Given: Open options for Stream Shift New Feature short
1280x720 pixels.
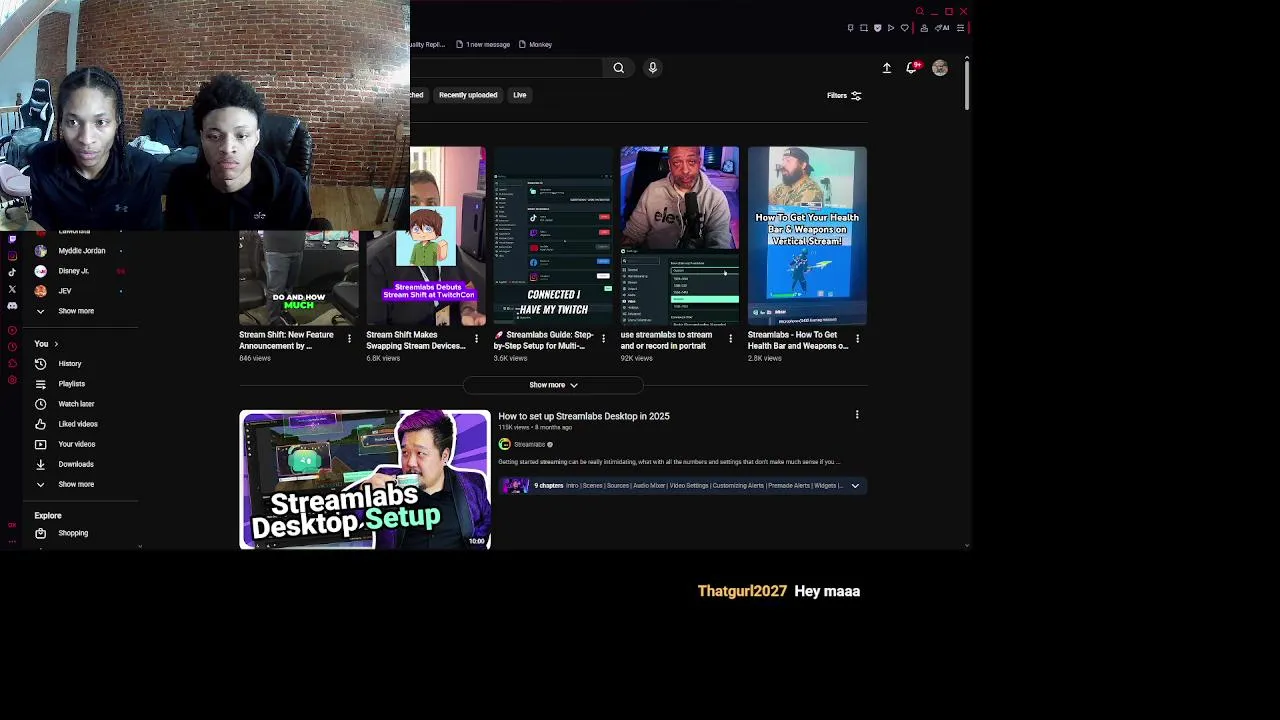Looking at the screenshot, I should pos(349,339).
